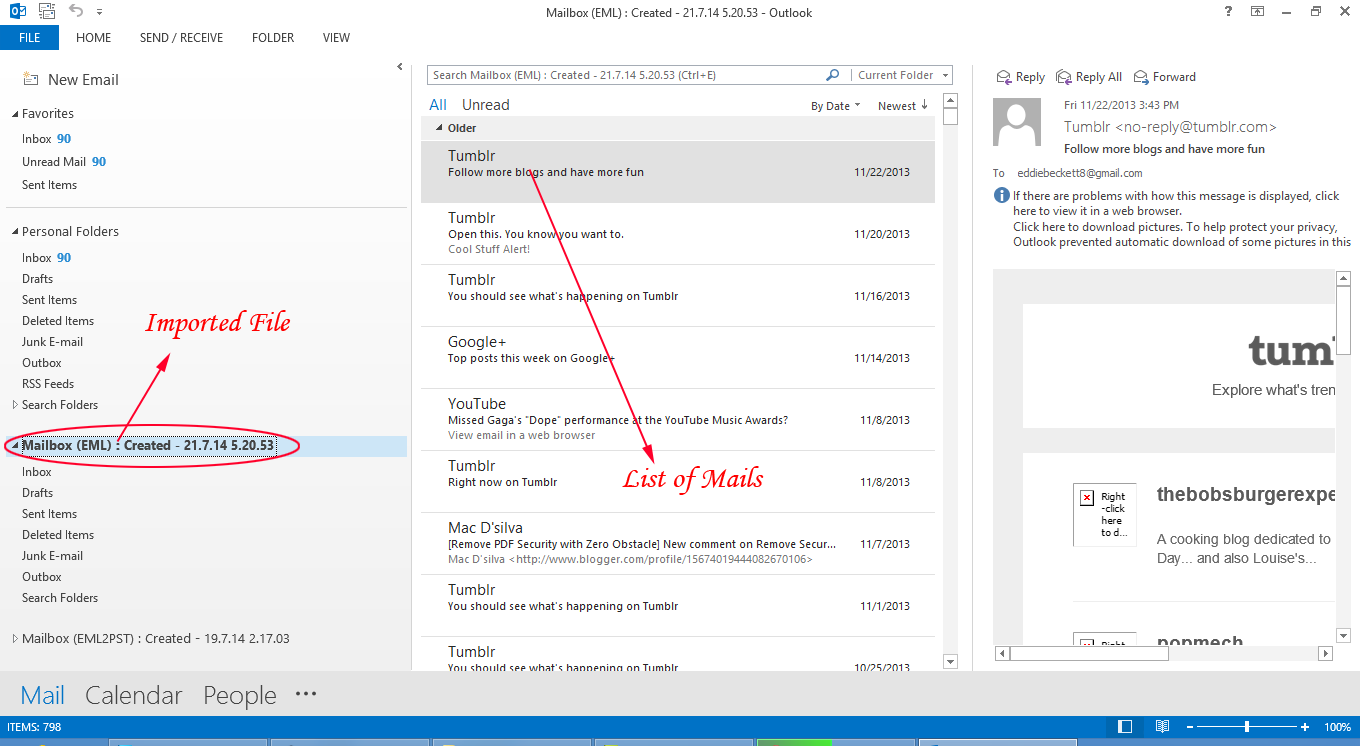Open RSS Feeds folder
The width and height of the screenshot is (1360, 746).
tap(48, 384)
